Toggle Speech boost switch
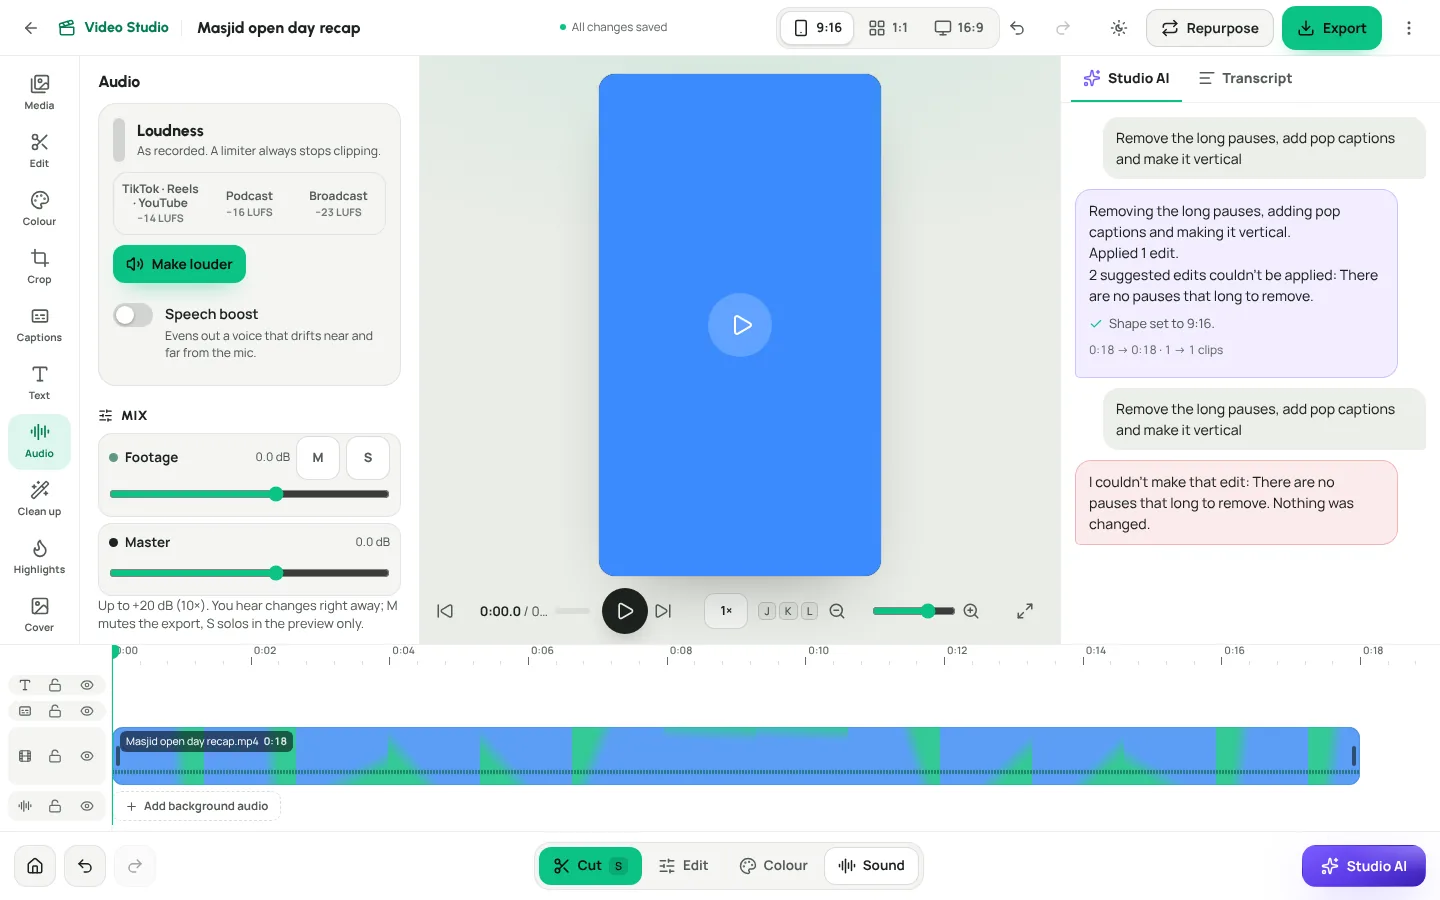The image size is (1440, 900). pyautogui.click(x=133, y=315)
